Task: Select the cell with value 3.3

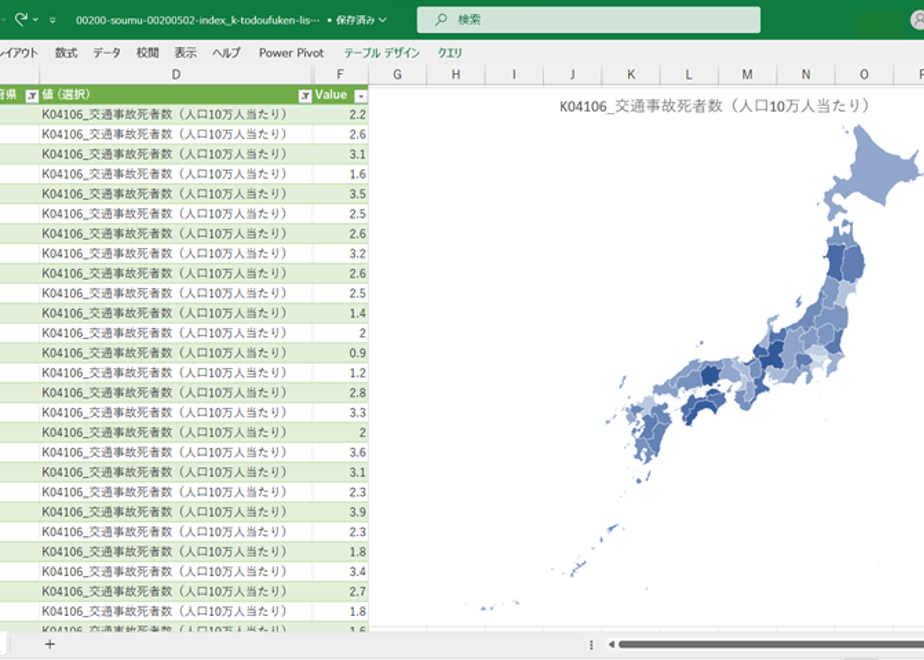Action: tap(340, 412)
